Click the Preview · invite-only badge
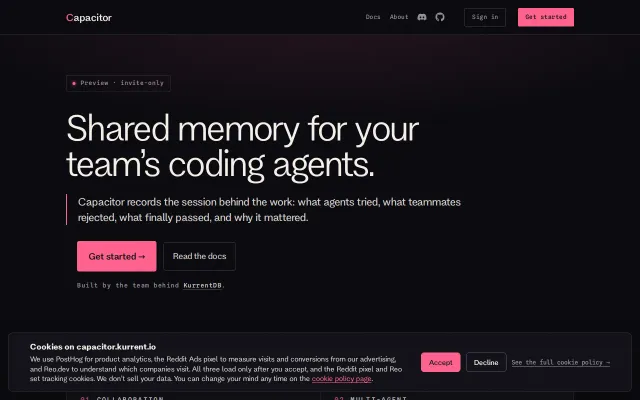 click(118, 83)
